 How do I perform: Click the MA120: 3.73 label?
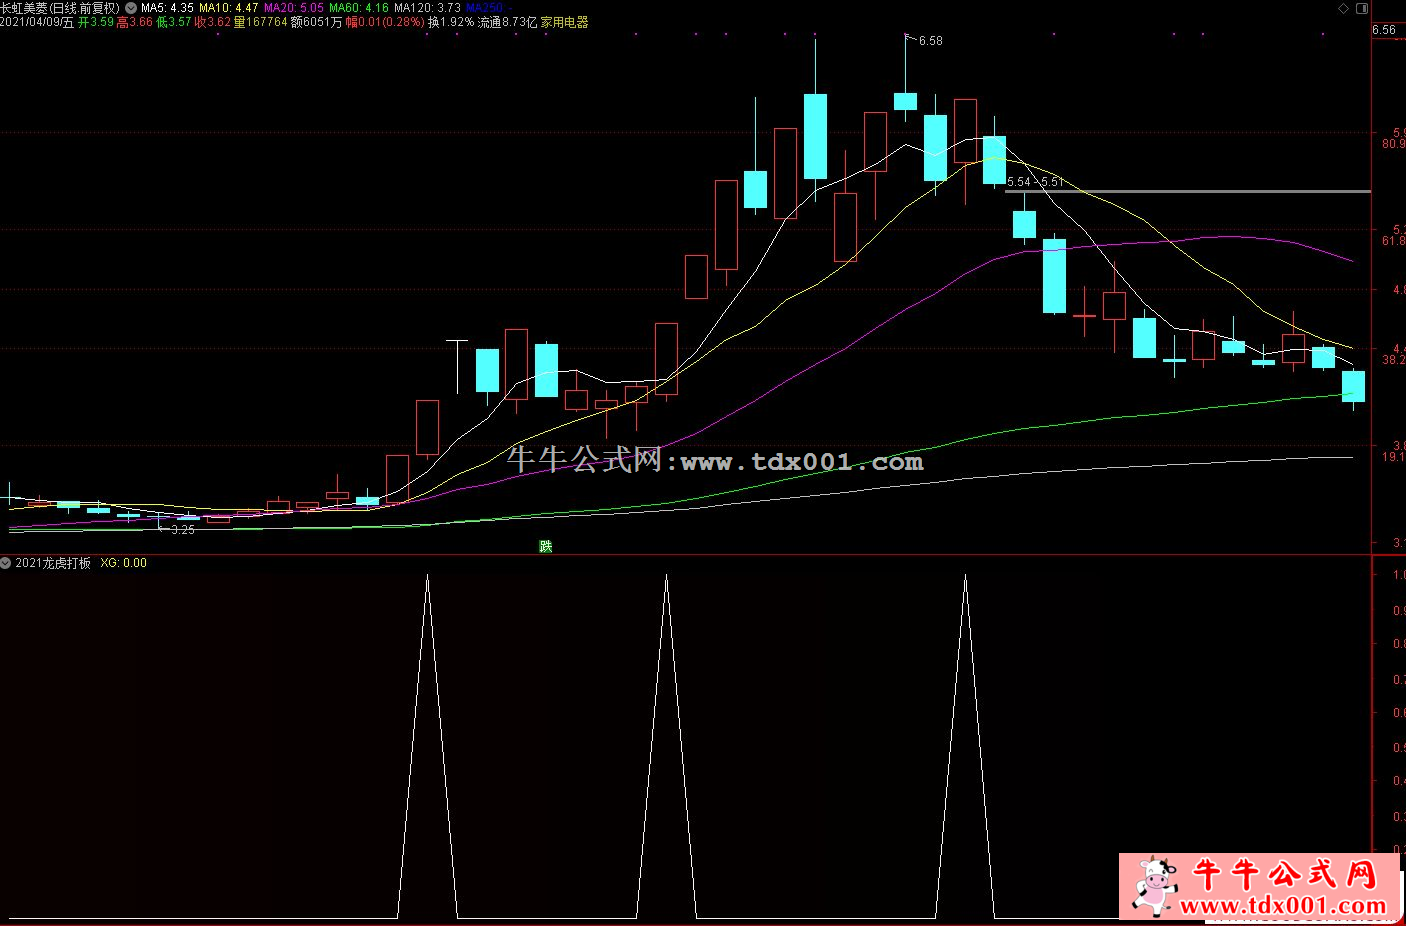point(427,8)
